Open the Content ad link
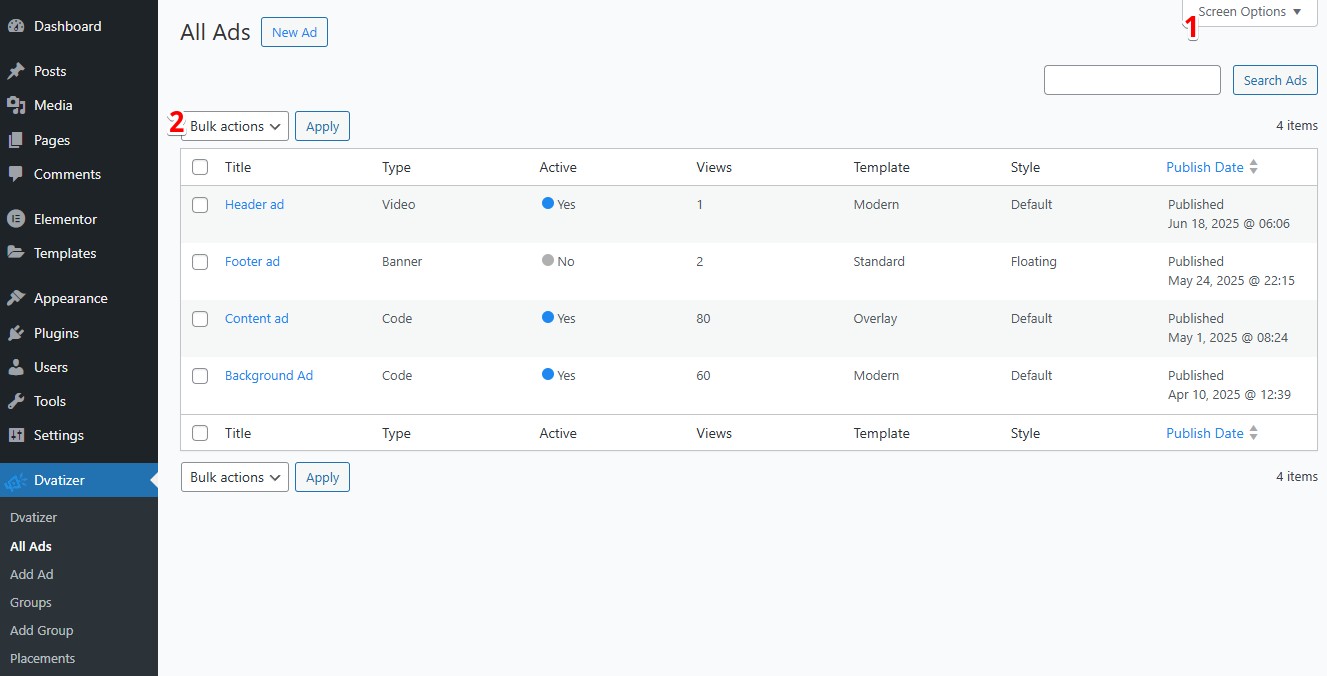Screen dimensions: 1327x676 (x=256, y=318)
